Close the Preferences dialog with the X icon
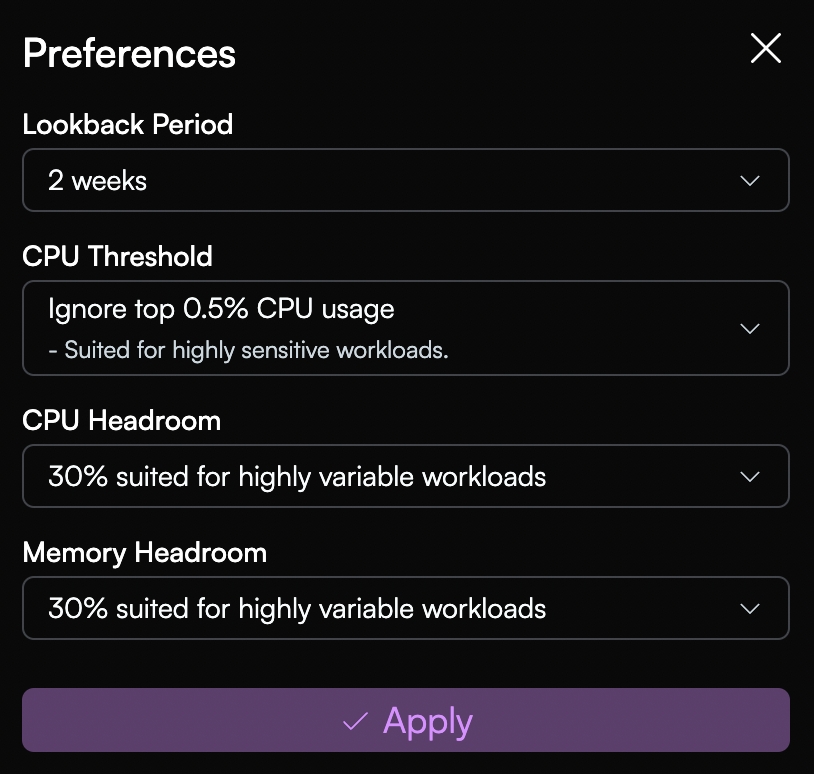Image resolution: width=814 pixels, height=774 pixels. click(x=766, y=48)
